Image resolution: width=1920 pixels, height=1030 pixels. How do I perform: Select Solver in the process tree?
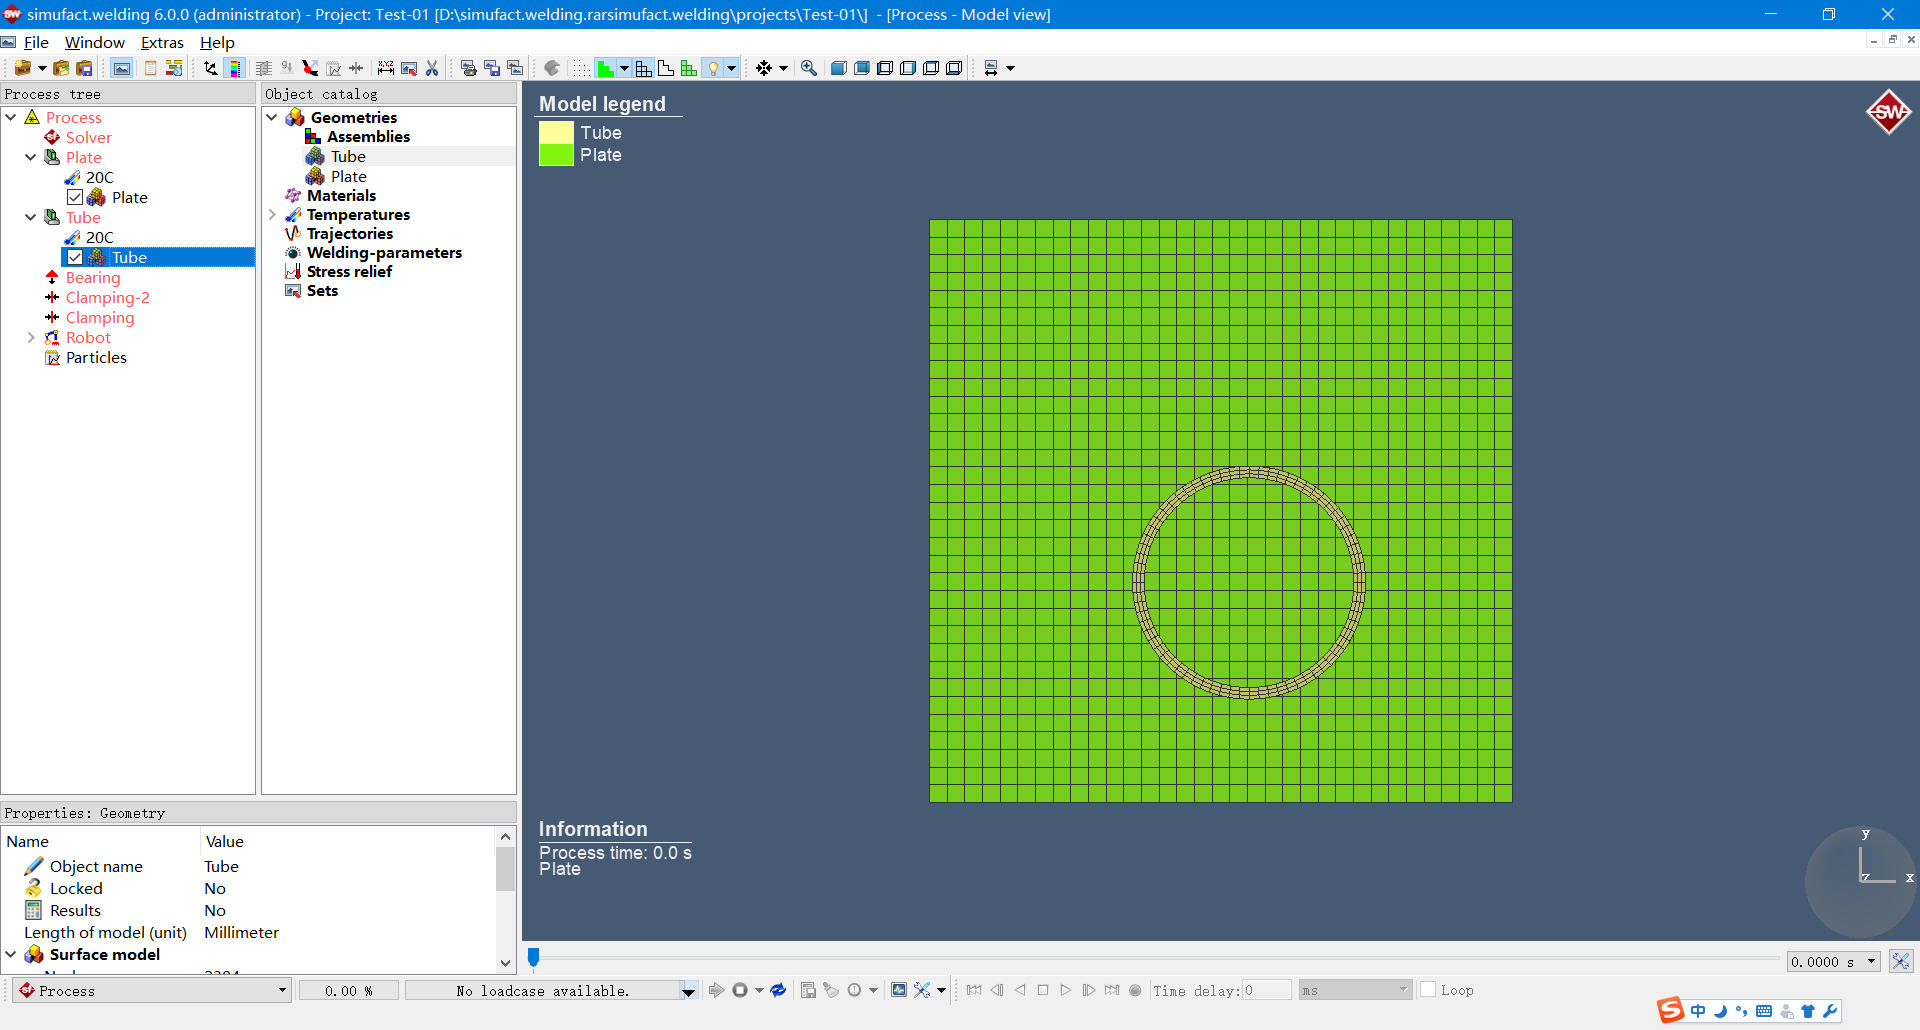[x=88, y=137]
